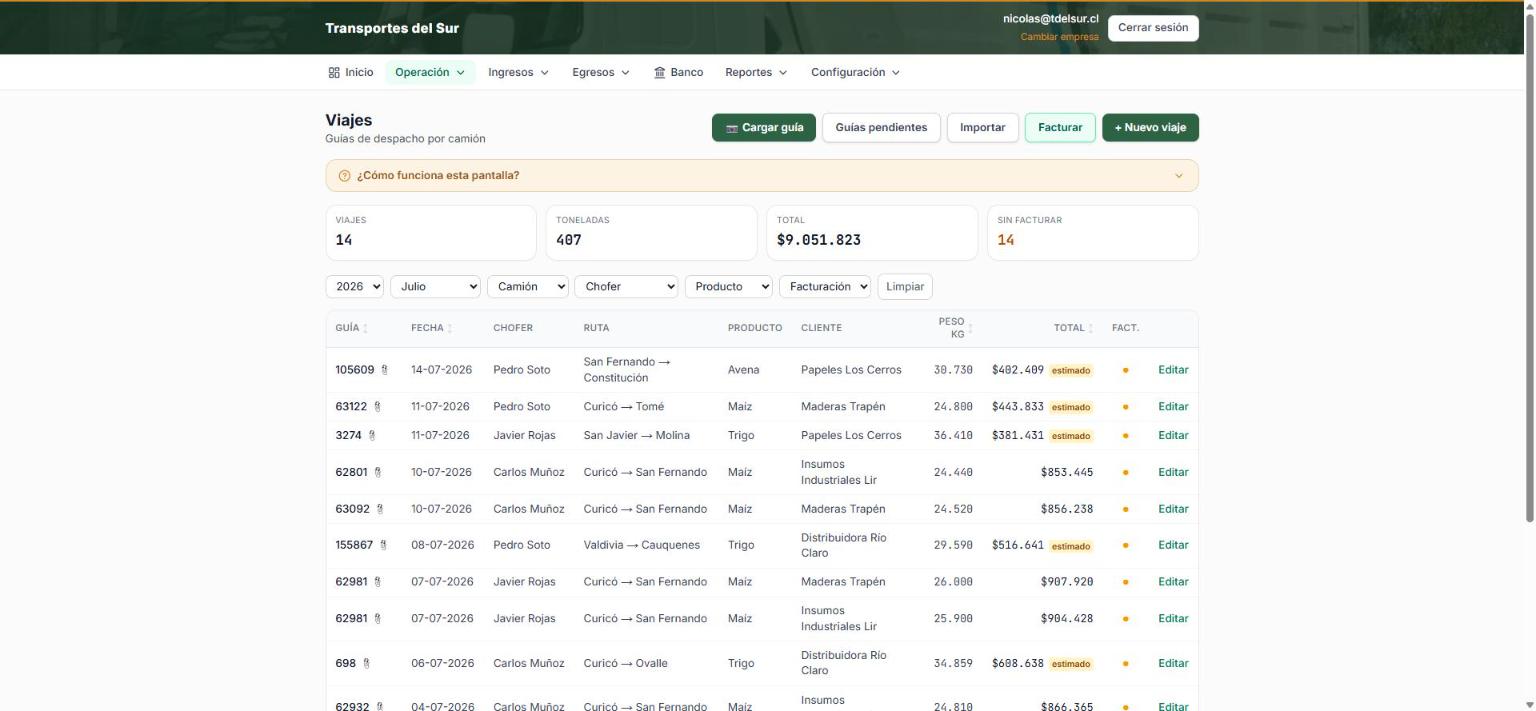Open attachment clip of guía 3274

coord(372,436)
